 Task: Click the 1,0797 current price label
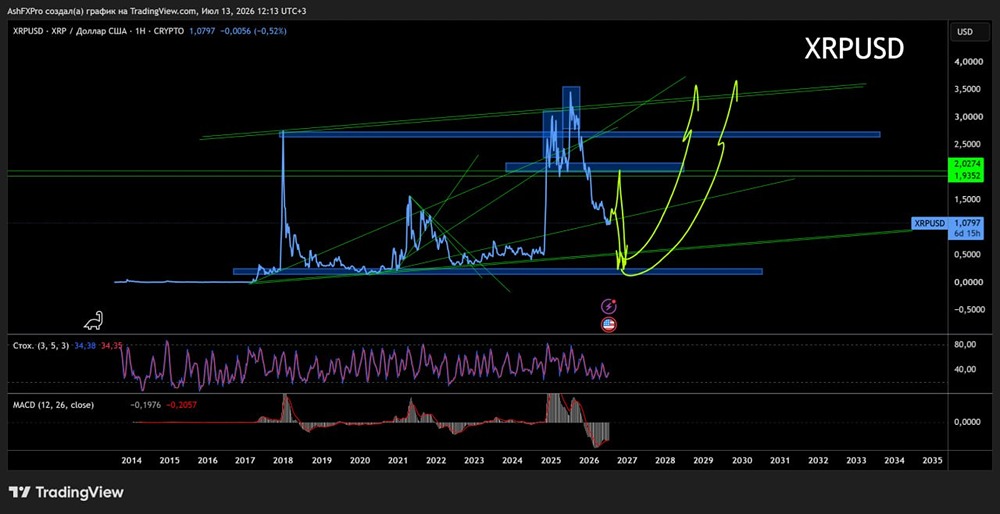(967, 223)
